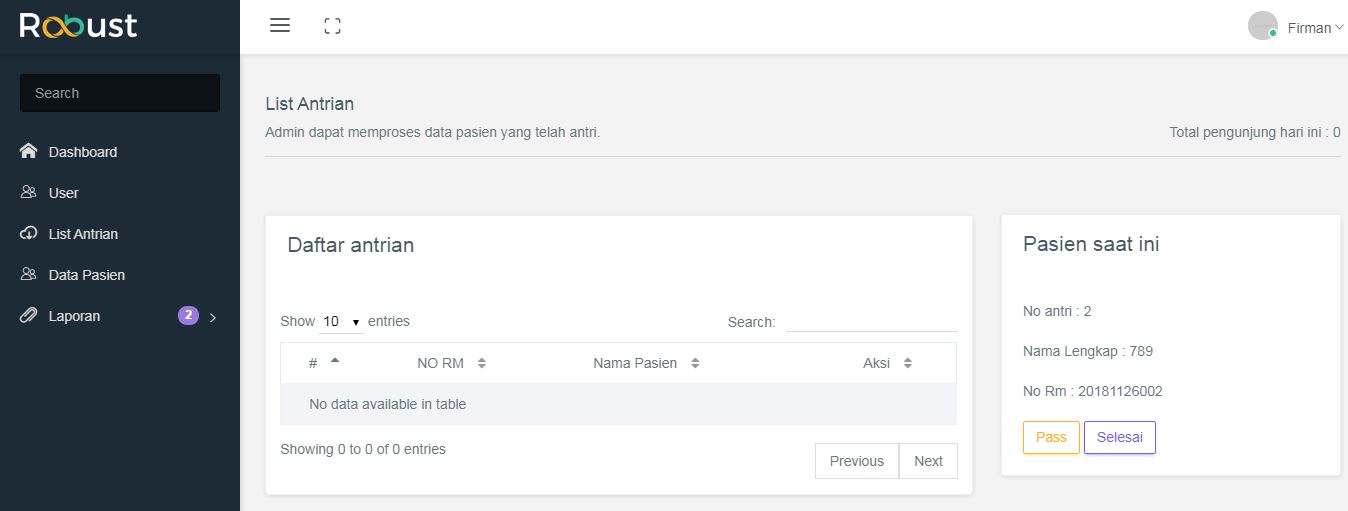Sort table by Nama Pasien column
The height and width of the screenshot is (511, 1348).
click(646, 363)
